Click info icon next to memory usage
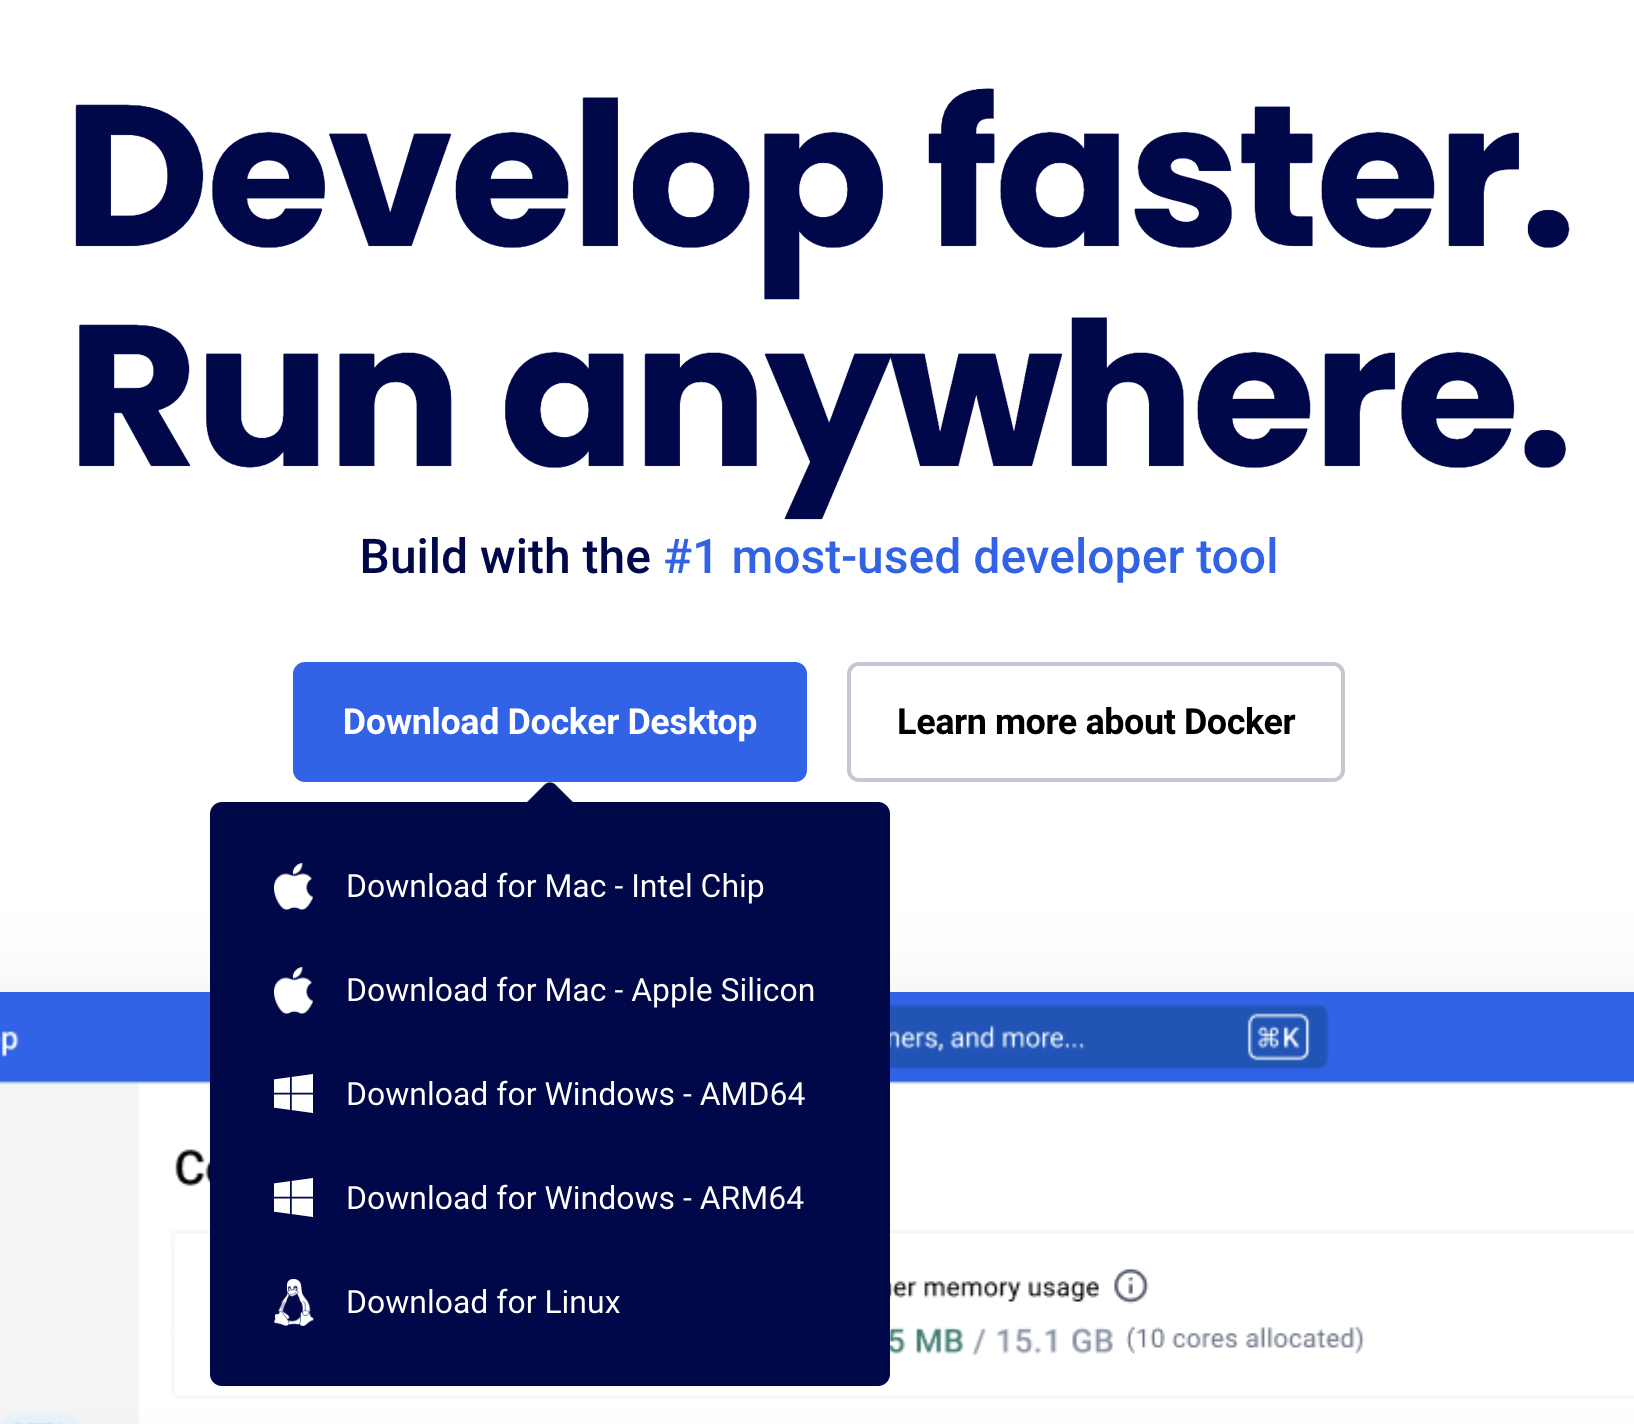 coord(1131,1285)
